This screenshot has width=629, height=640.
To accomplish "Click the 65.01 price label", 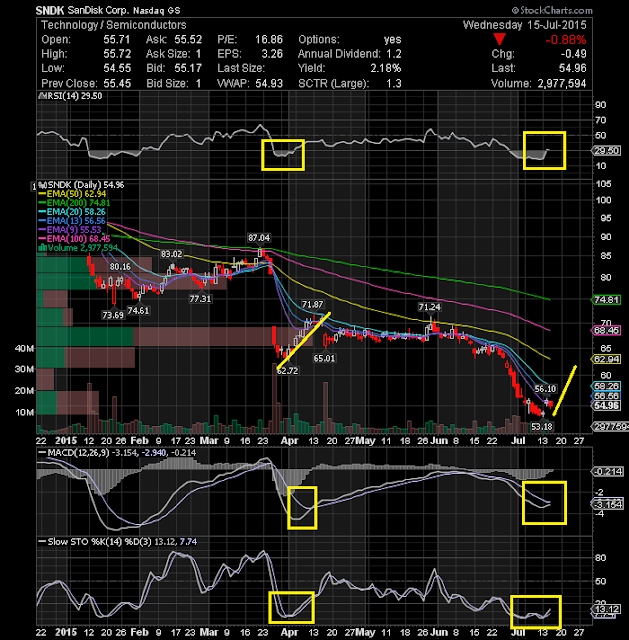I will click(324, 358).
